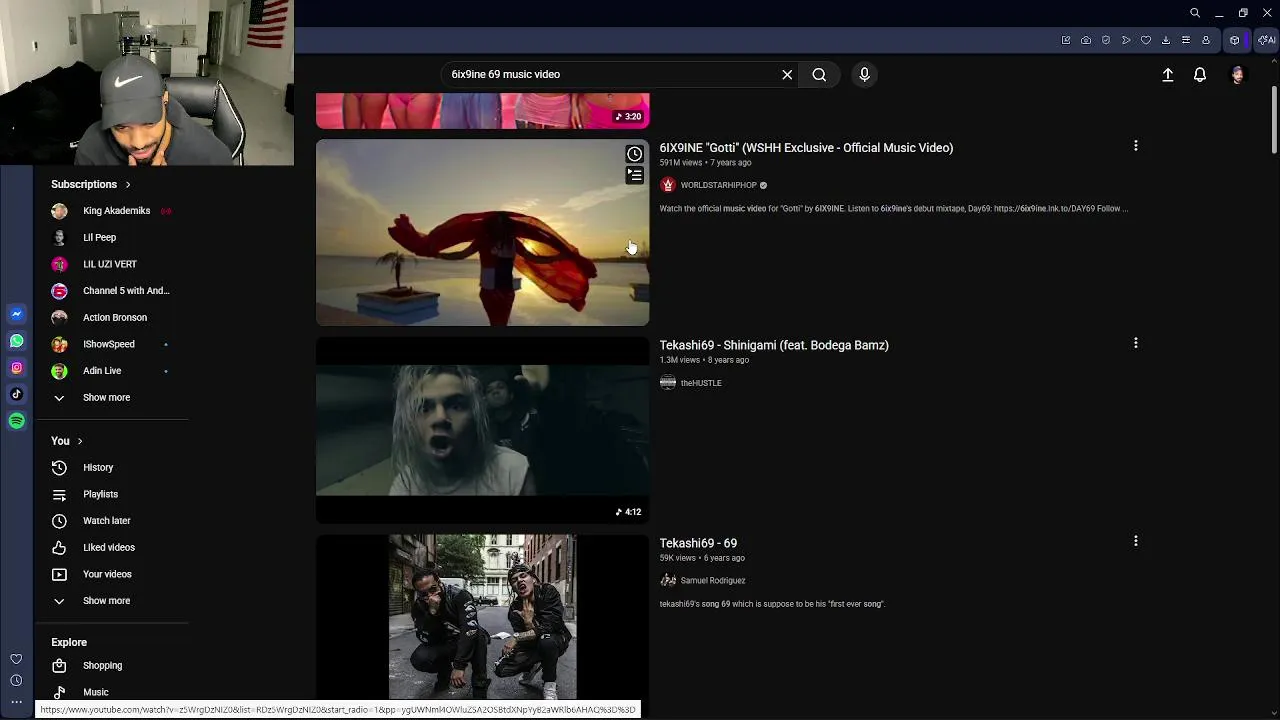Open Instagram in the Opera sidebar

pyautogui.click(x=16, y=368)
